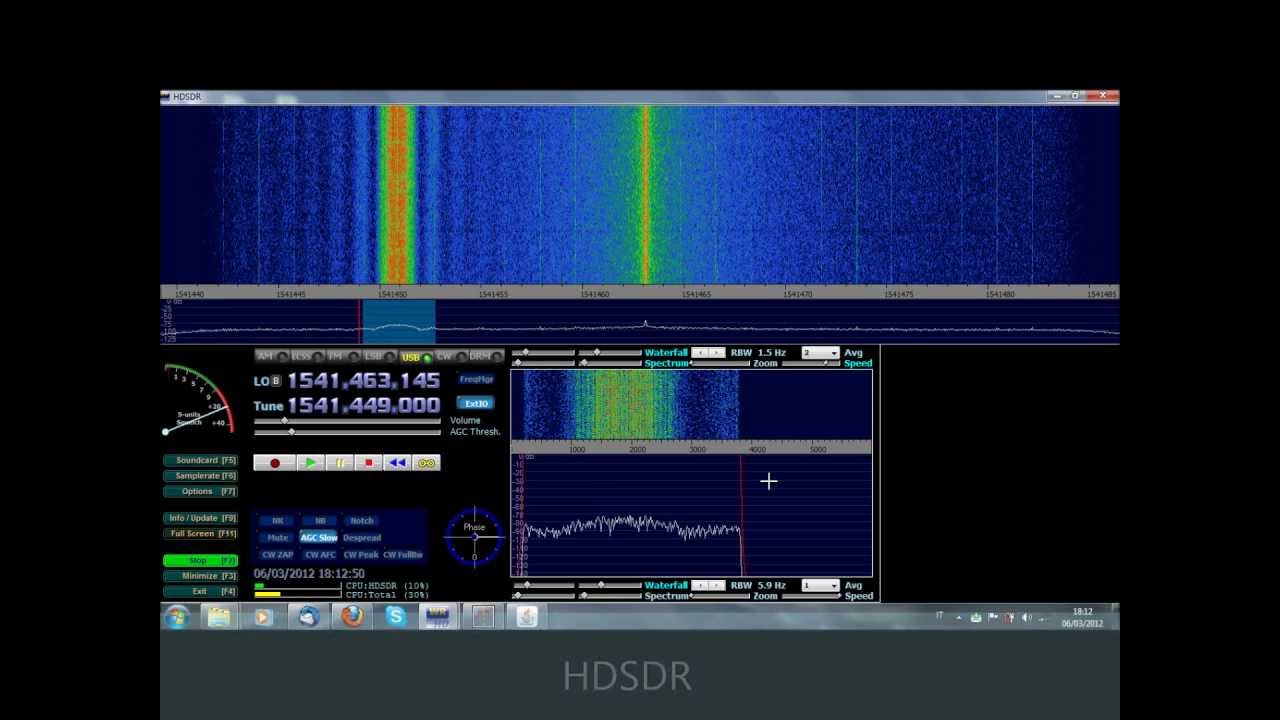1280x720 pixels.
Task: Open the upper Avg dropdown showing 2
Action: (x=820, y=353)
